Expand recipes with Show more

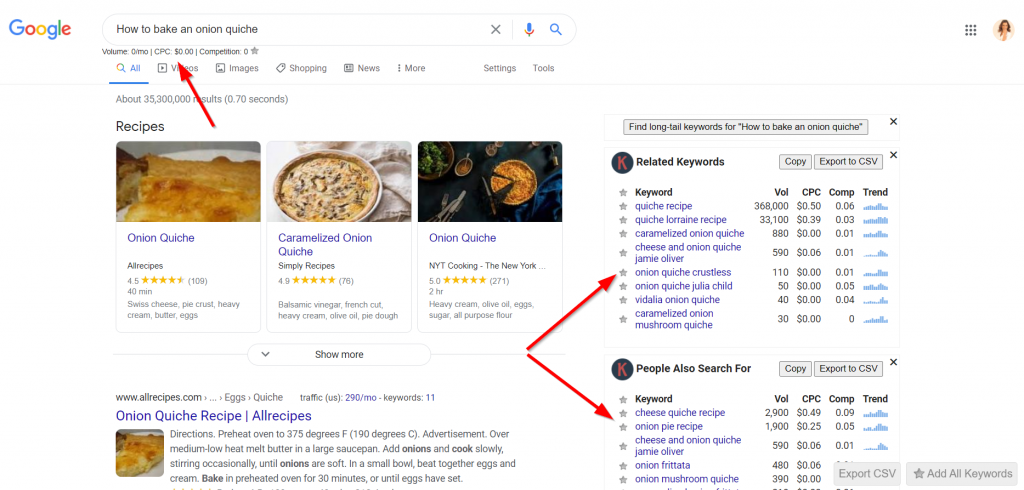[x=339, y=355]
